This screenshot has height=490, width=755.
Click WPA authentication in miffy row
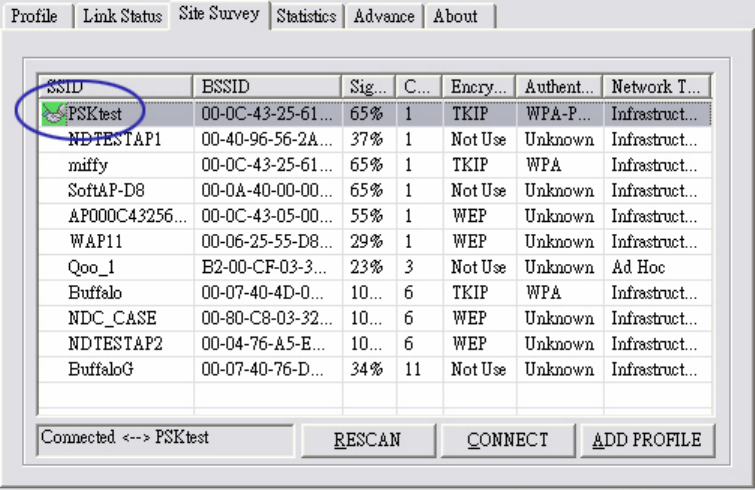pyautogui.click(x=543, y=165)
